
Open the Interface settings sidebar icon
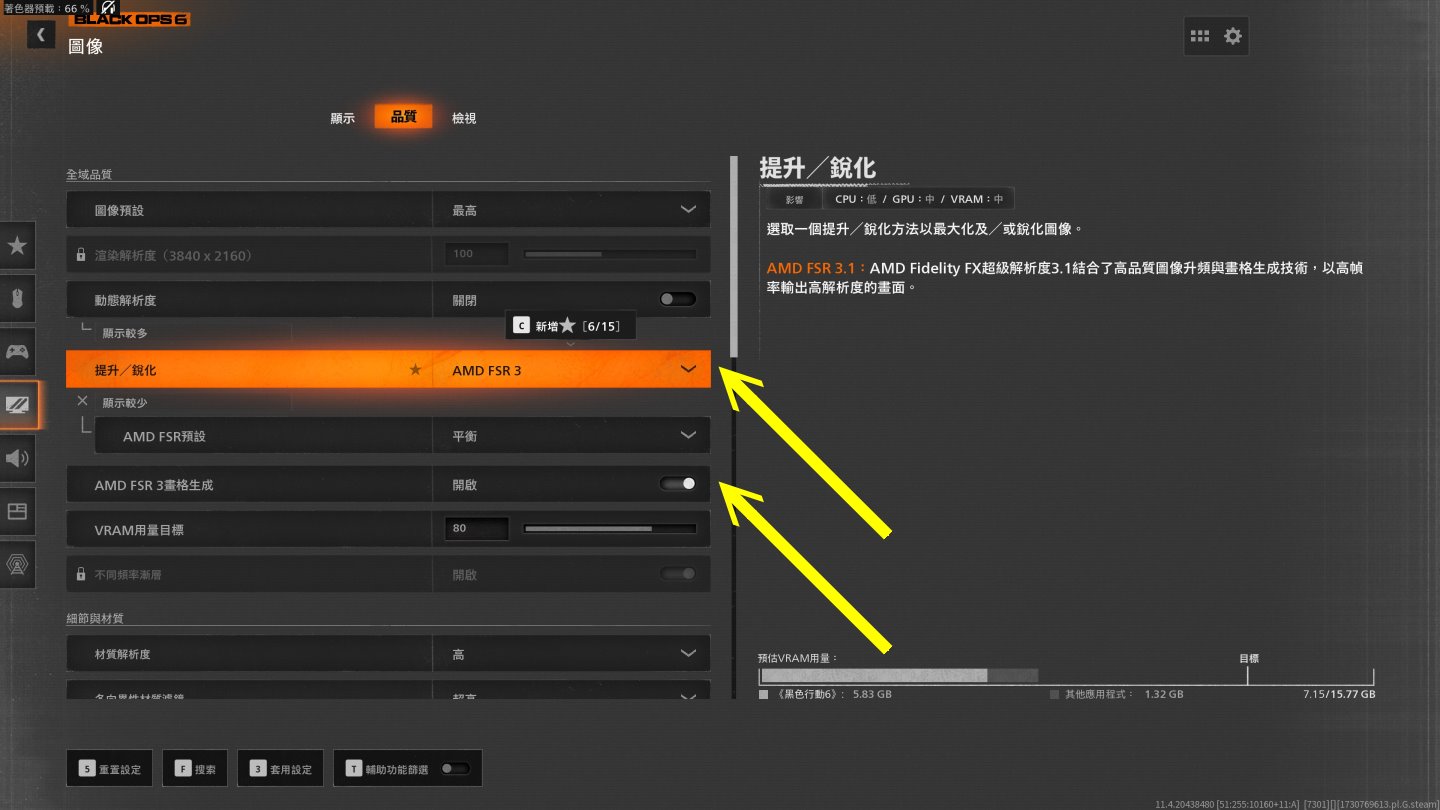tap(17, 512)
